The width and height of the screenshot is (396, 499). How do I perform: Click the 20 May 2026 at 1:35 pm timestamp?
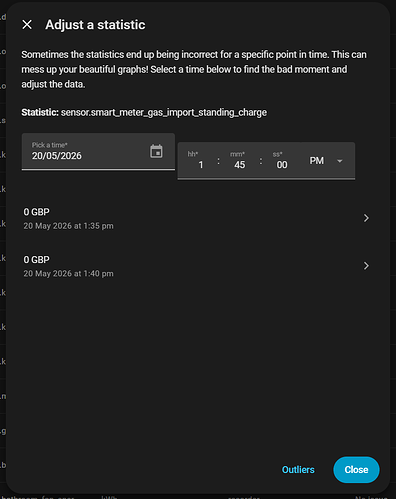click(68, 226)
